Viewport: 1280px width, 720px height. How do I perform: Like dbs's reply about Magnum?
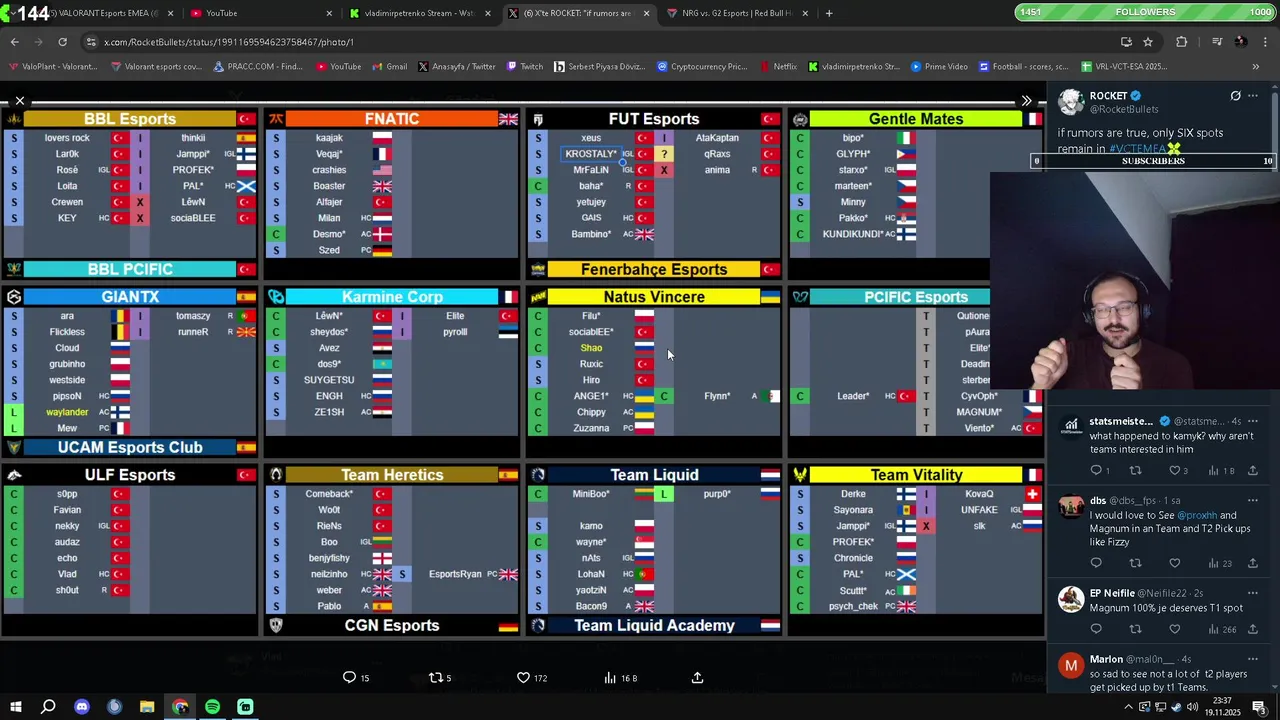coord(1175,563)
